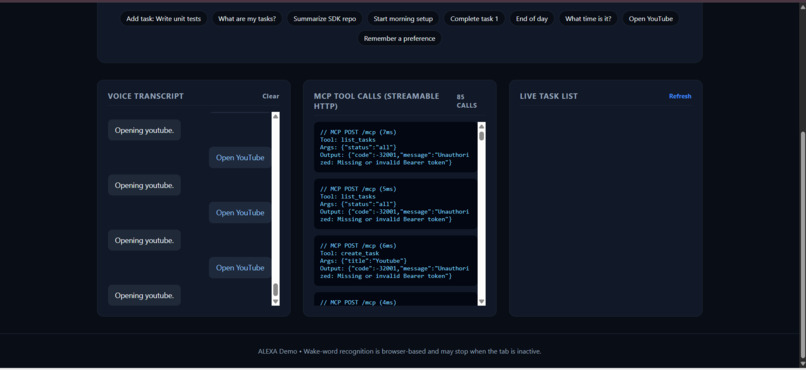806x370 pixels.
Task: Ask 'What time is it?' chip
Action: click(588, 18)
